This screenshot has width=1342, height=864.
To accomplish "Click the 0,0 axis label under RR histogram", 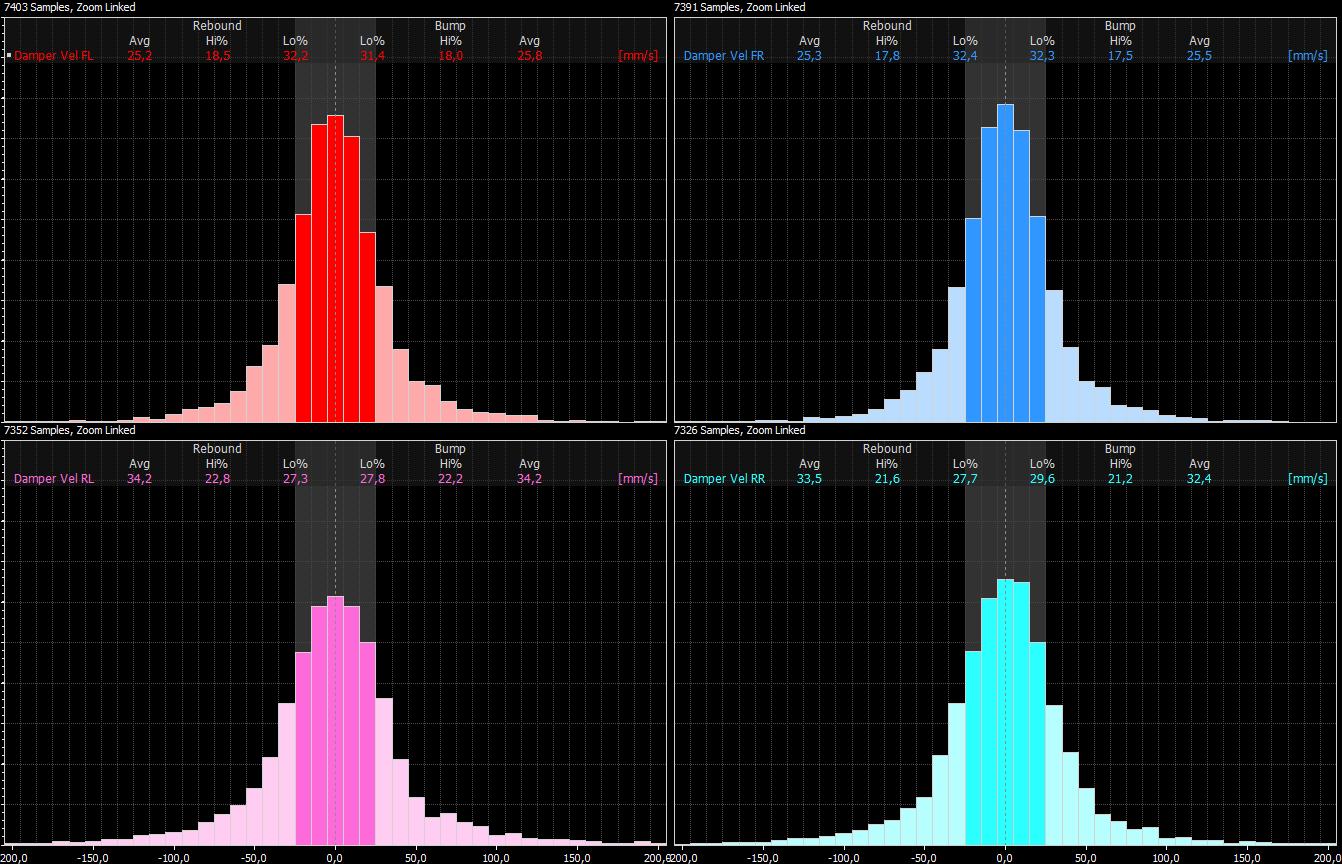I will [1006, 857].
